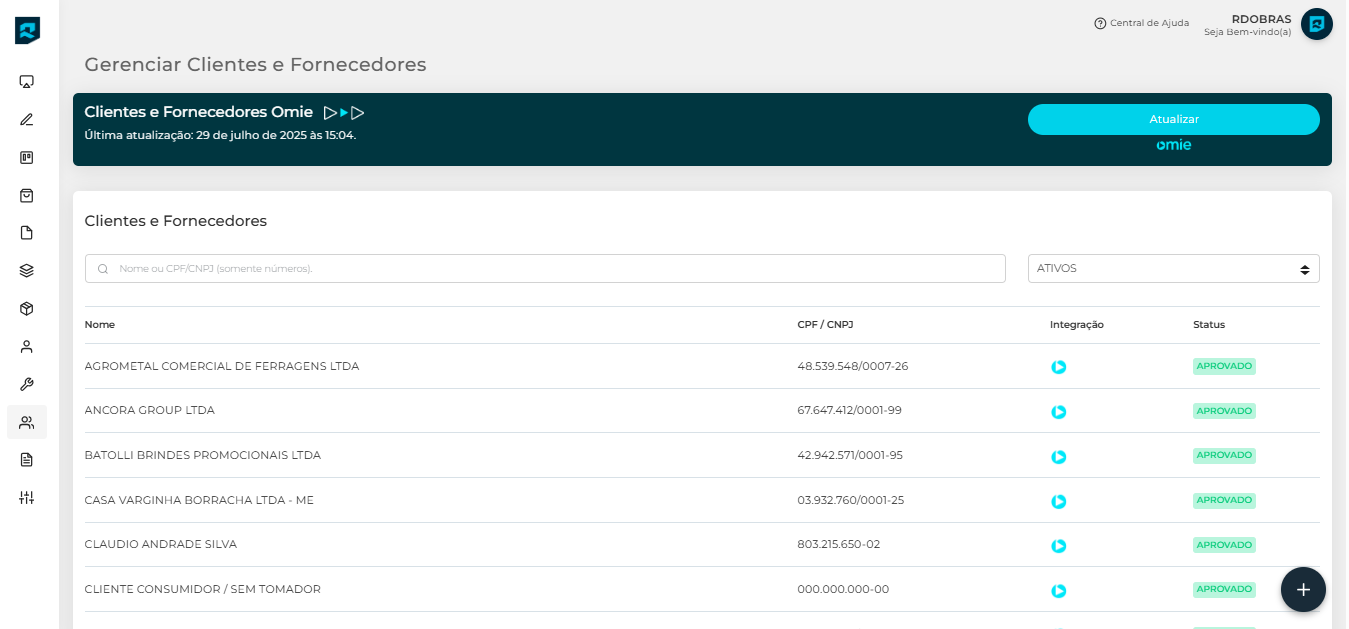This screenshot has width=1349, height=629.
Task: Expand the ATIVOS status filter dropdown
Action: 1173,269
